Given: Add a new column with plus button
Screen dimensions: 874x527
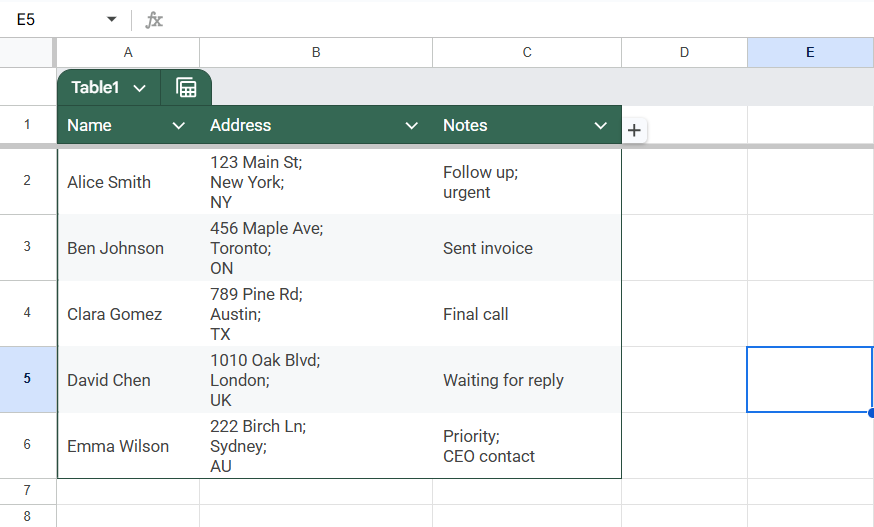Looking at the screenshot, I should (634, 130).
